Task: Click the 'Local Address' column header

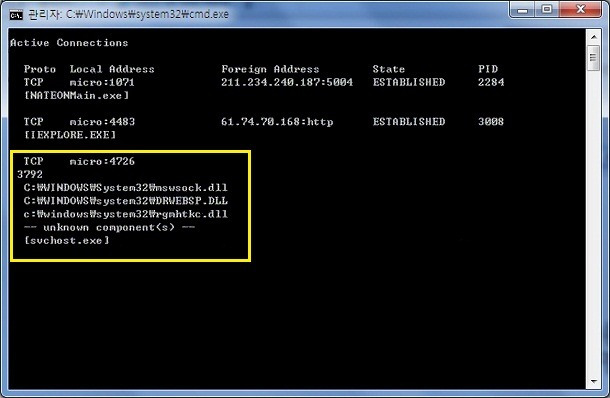Action: point(112,69)
